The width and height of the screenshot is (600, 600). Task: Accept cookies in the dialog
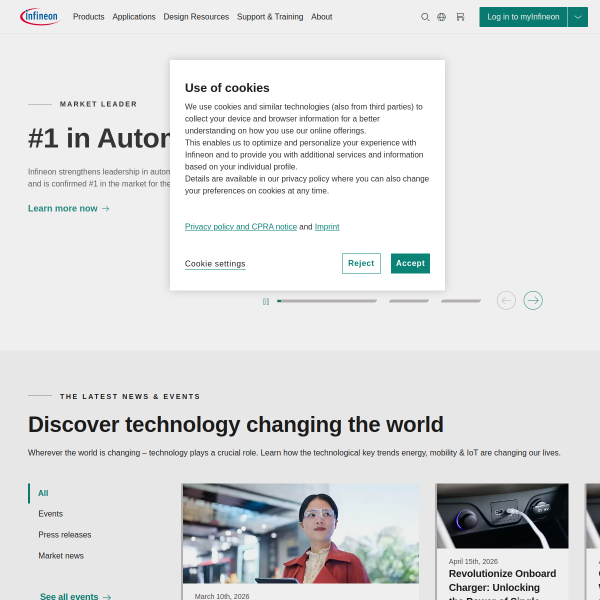410,263
